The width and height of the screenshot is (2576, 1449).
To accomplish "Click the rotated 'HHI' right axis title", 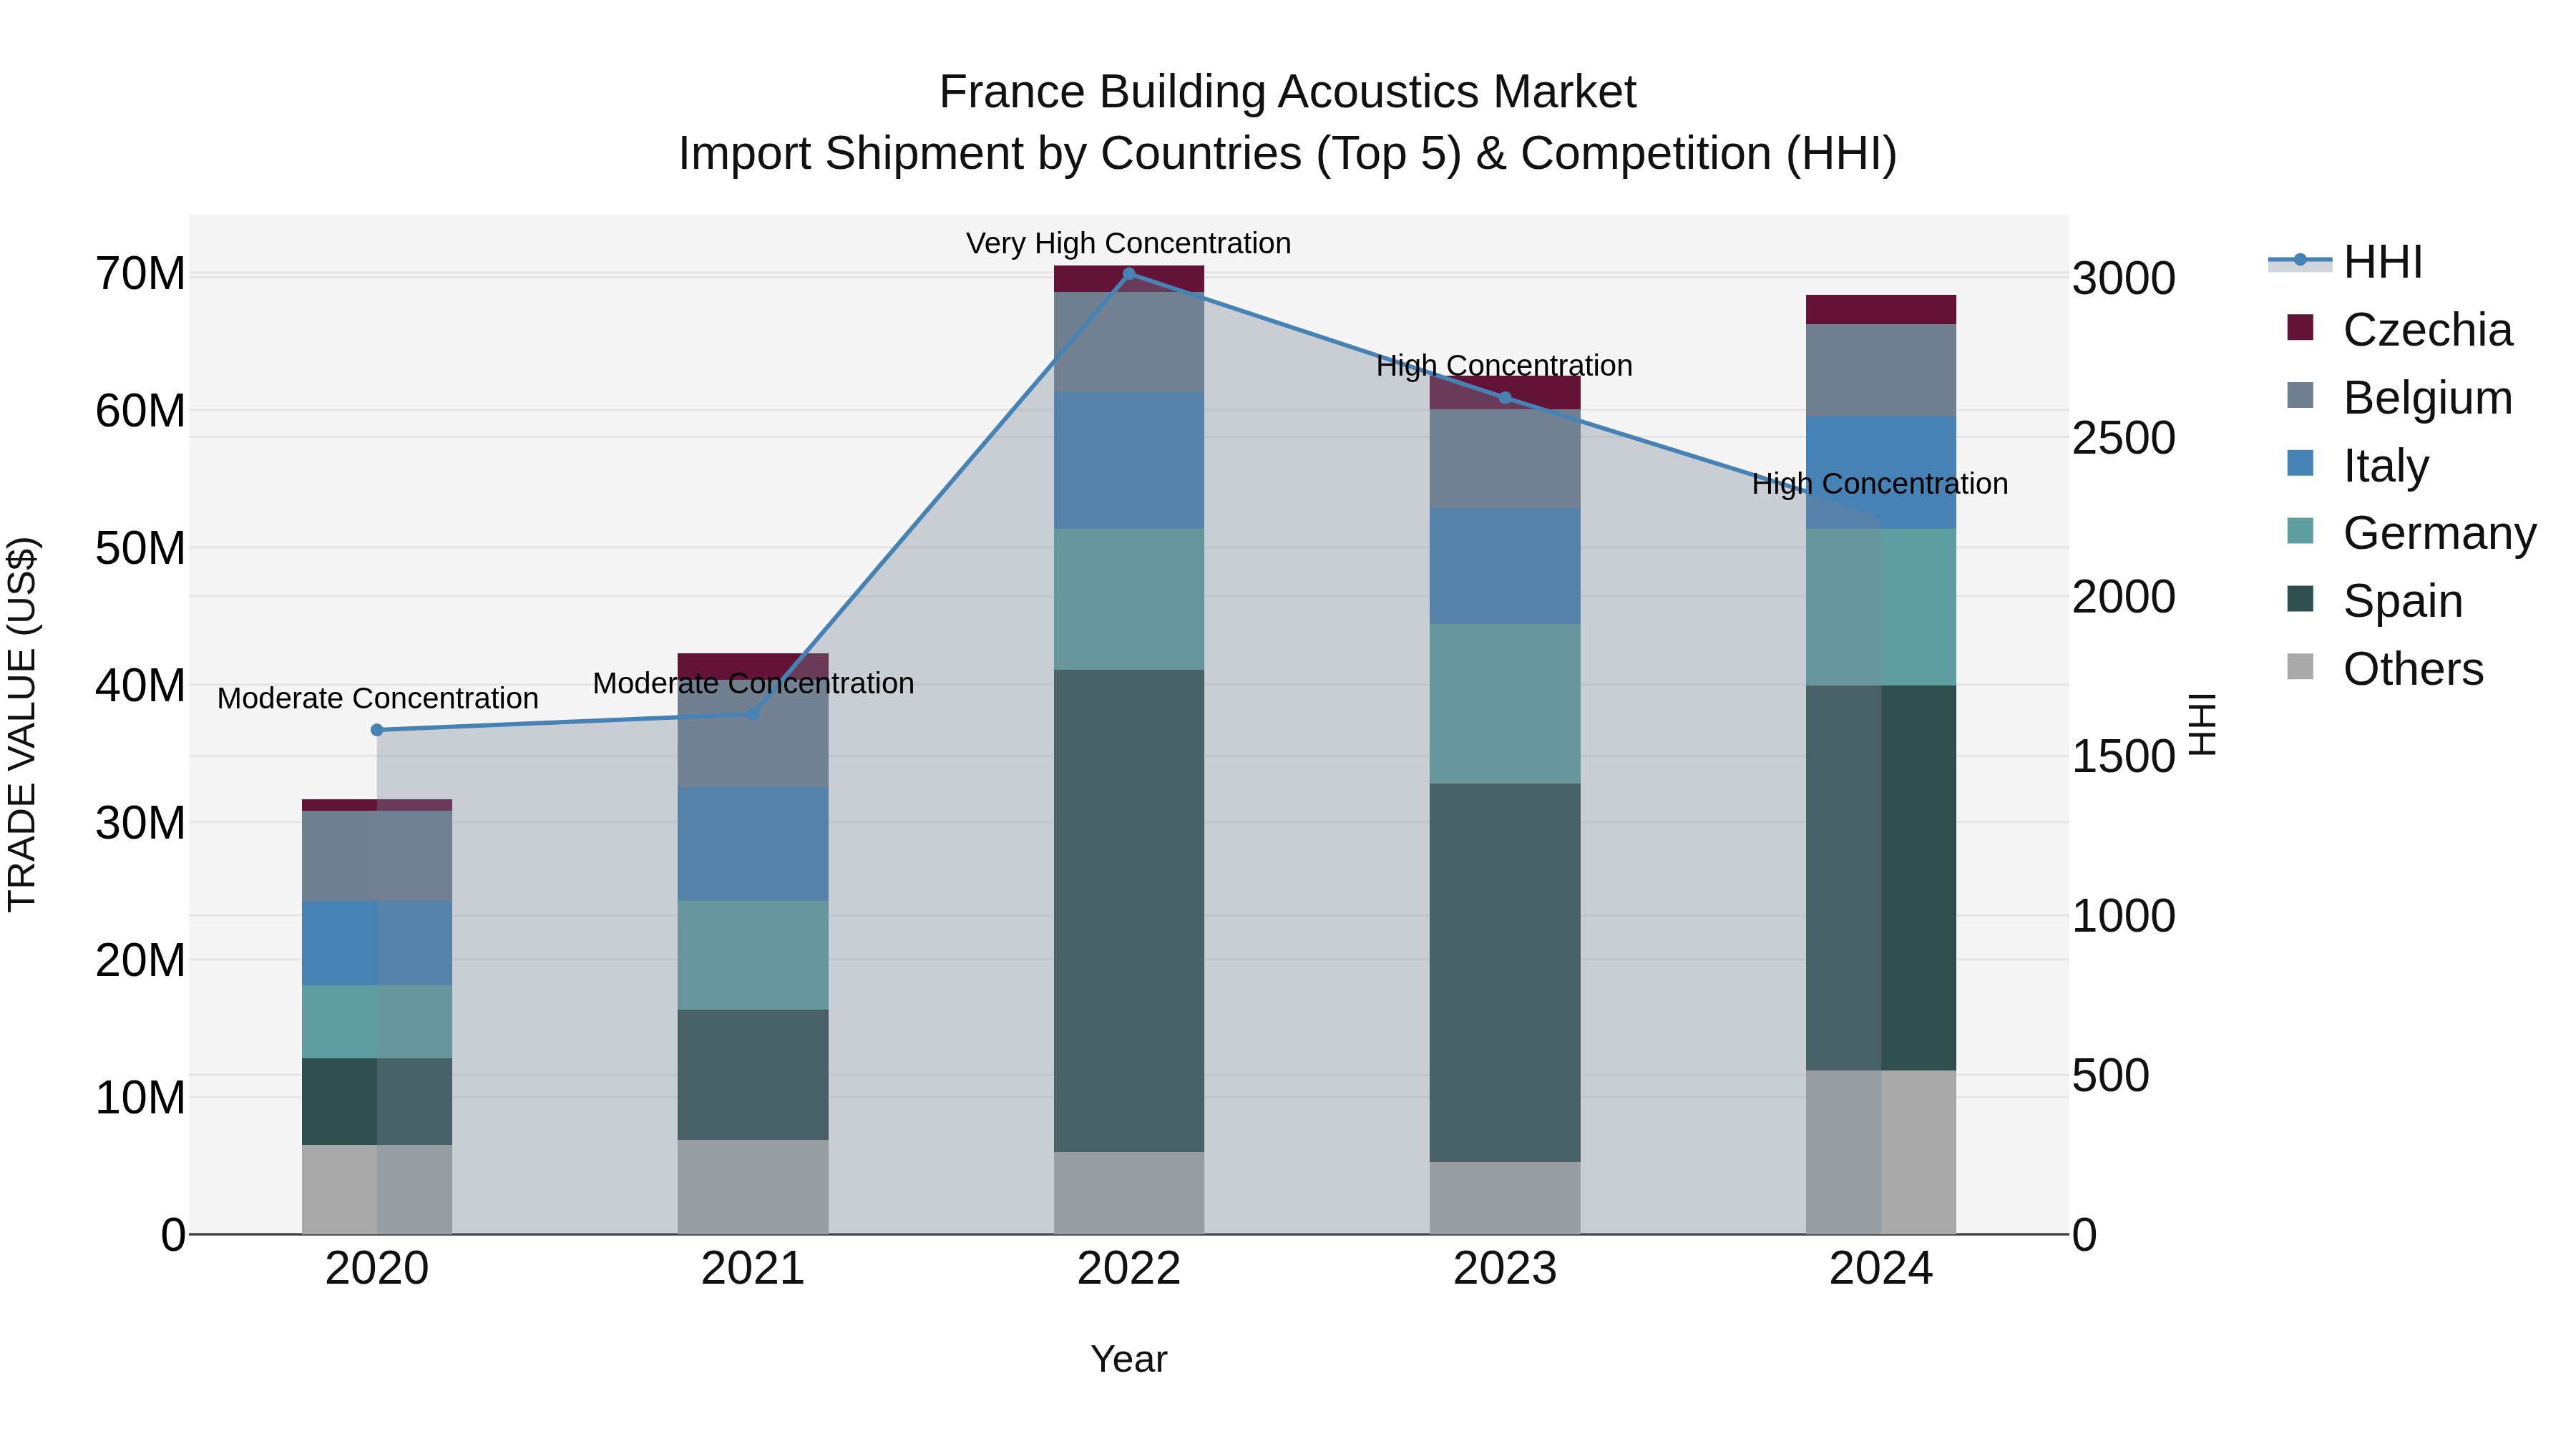I will [2203, 724].
